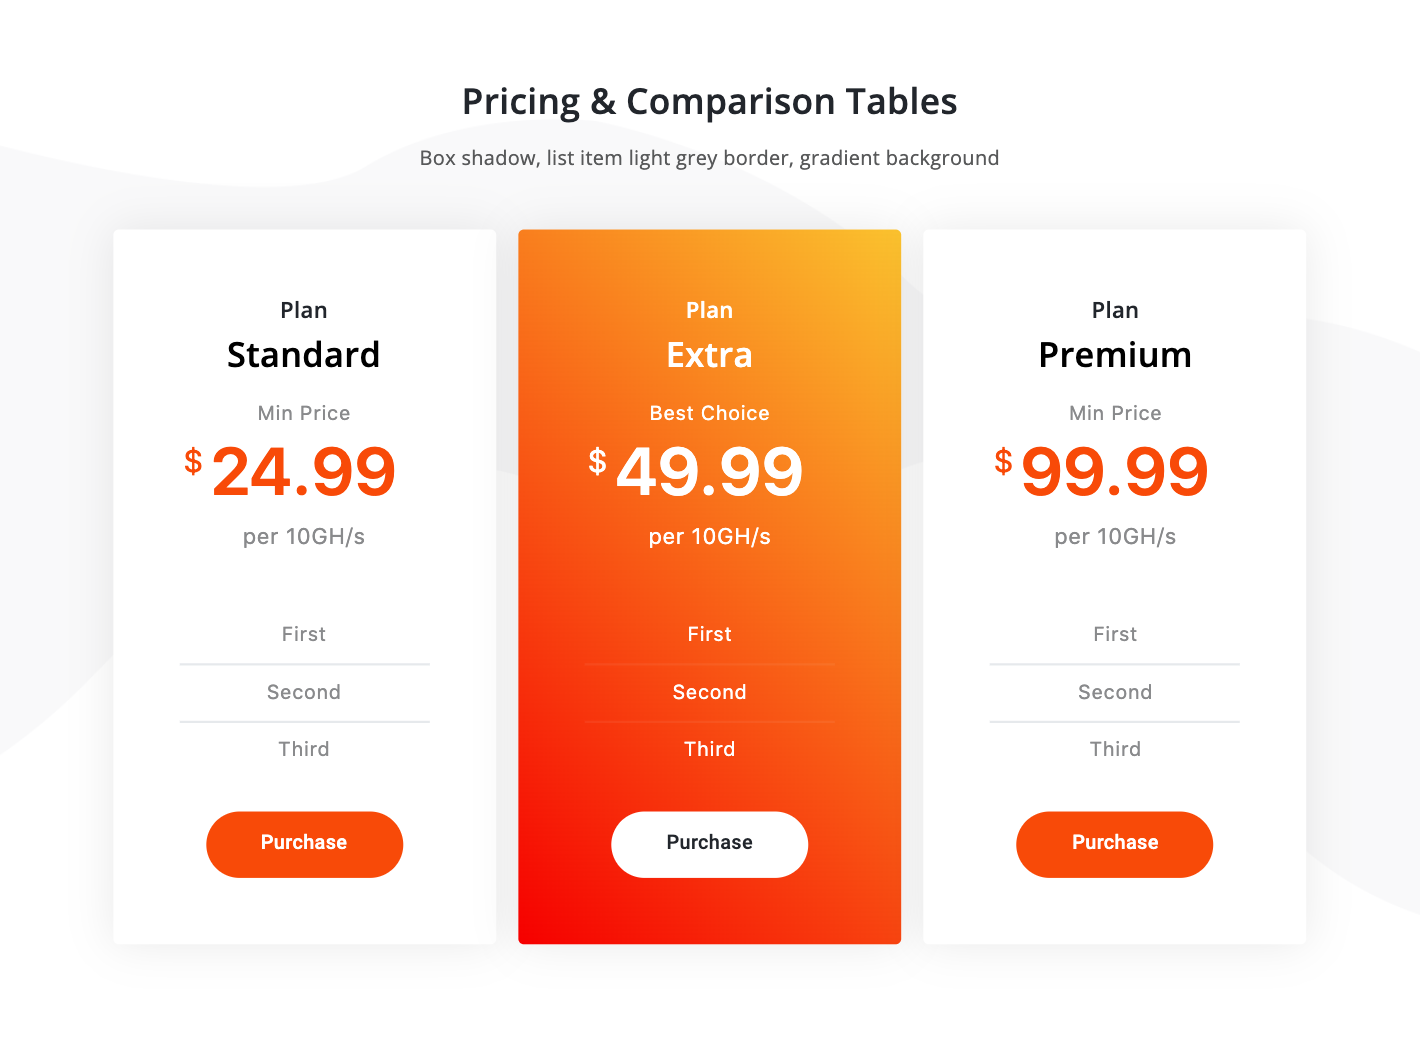Click the Extra plan Purchase button
1420x1040 pixels.
pos(709,844)
